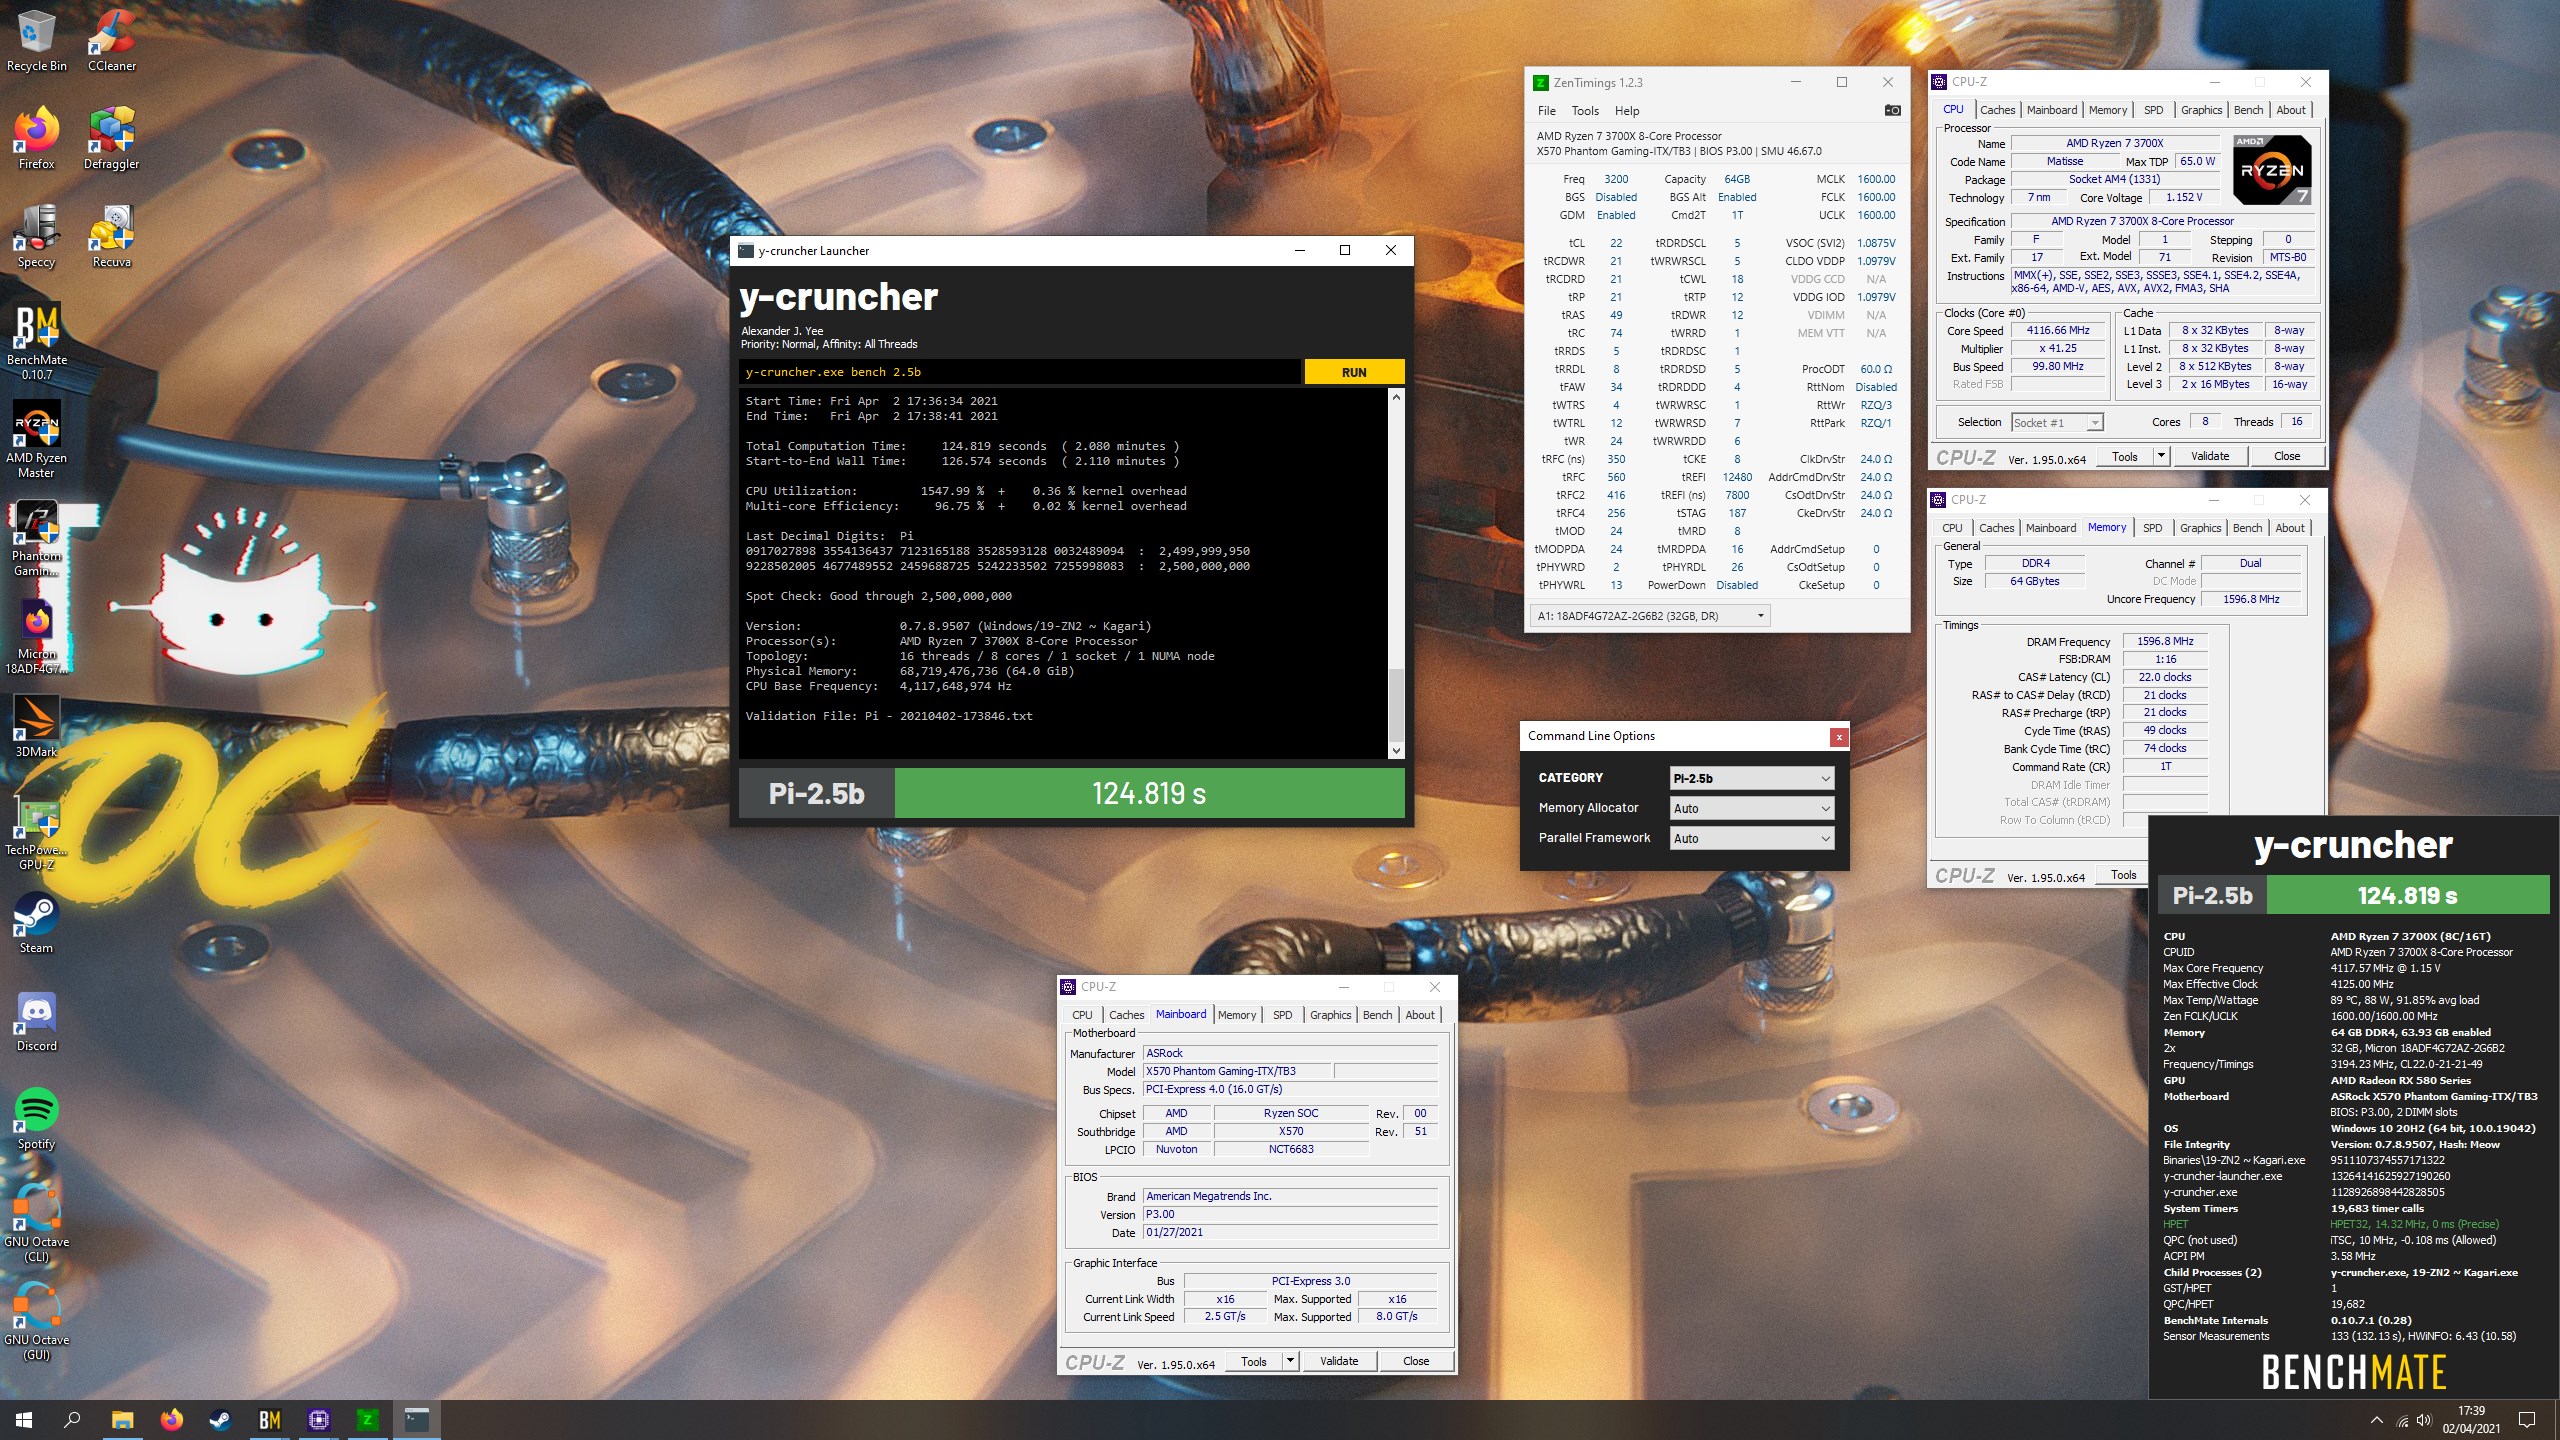
Task: Open the CCleaner desktop icon
Action: pyautogui.click(x=112, y=42)
